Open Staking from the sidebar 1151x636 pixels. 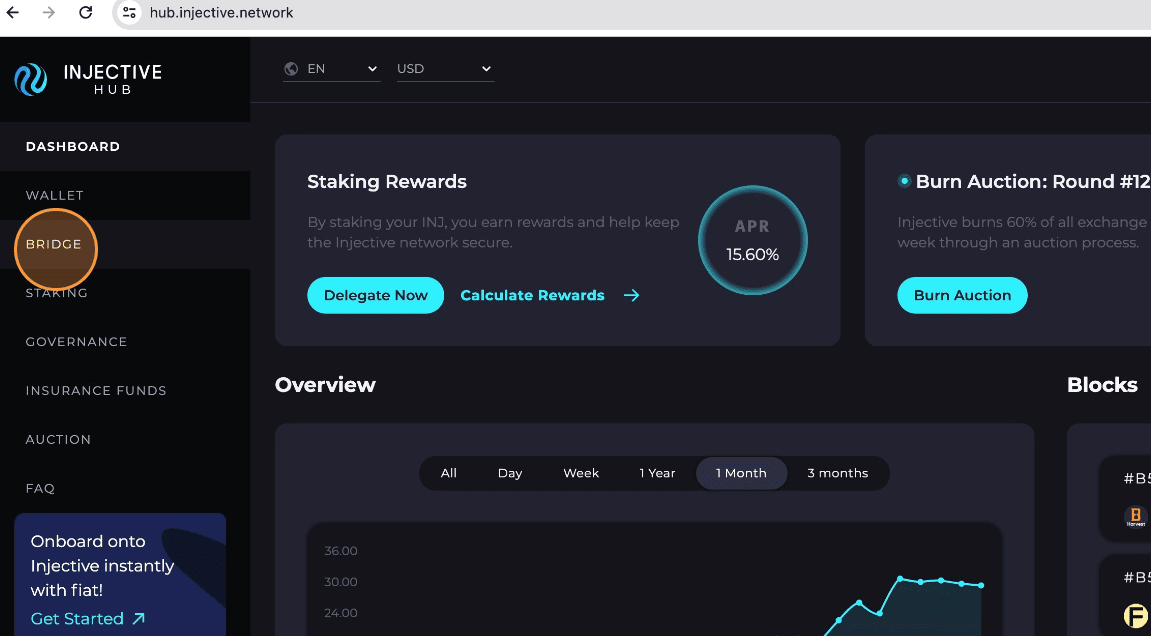(125, 293)
